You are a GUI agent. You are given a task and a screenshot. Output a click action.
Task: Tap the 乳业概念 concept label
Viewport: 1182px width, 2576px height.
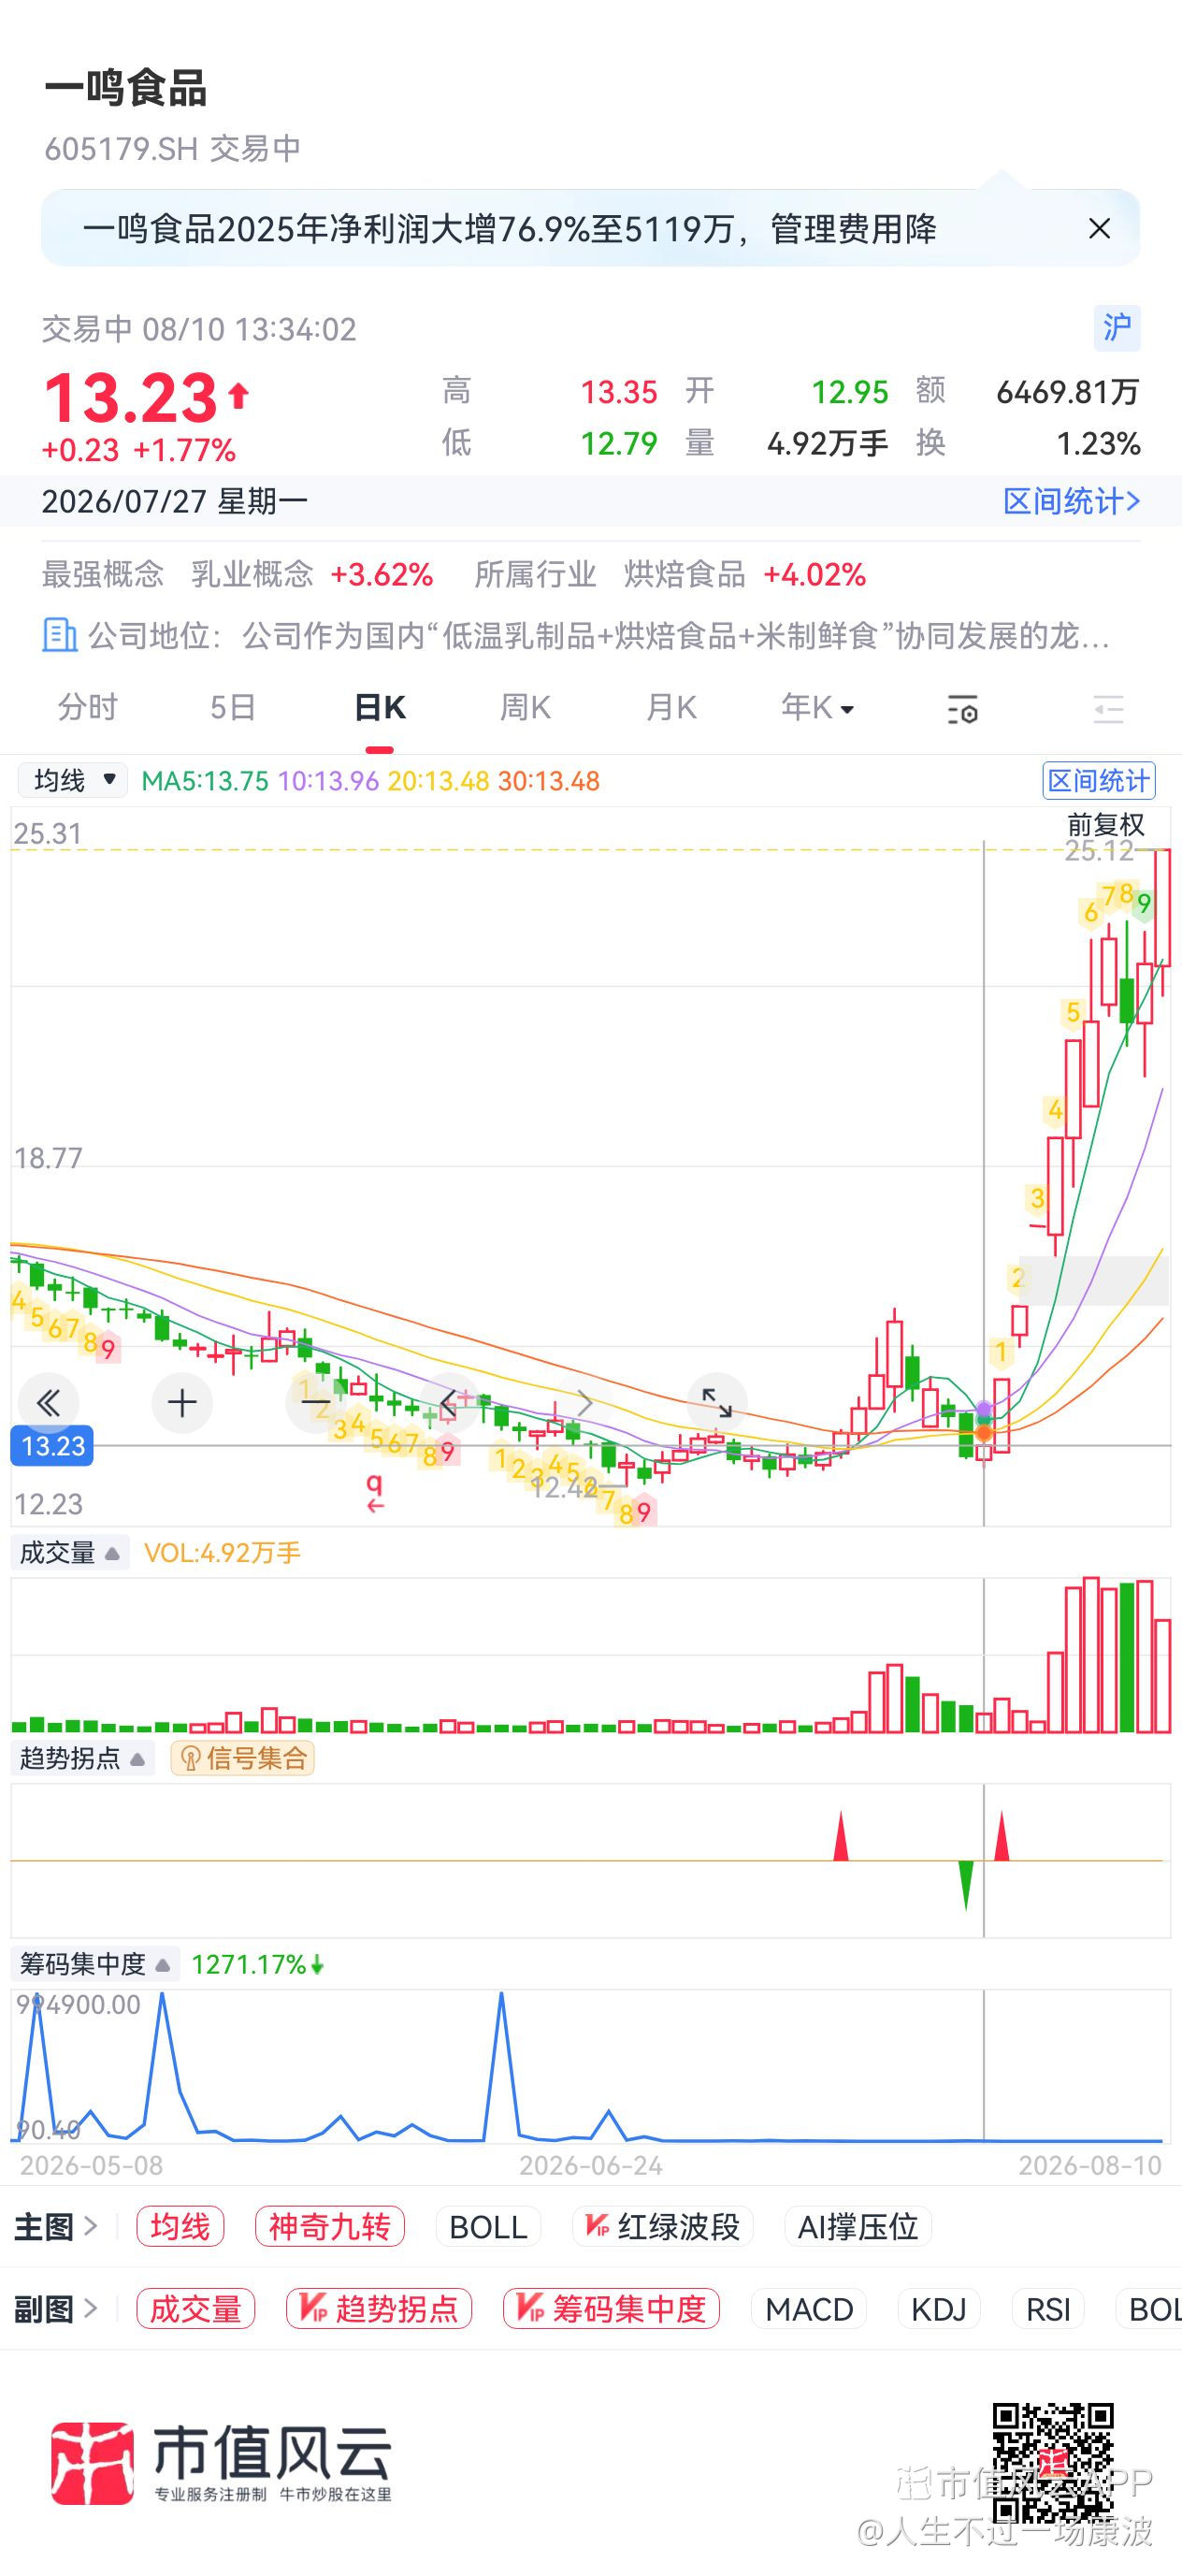tap(252, 574)
